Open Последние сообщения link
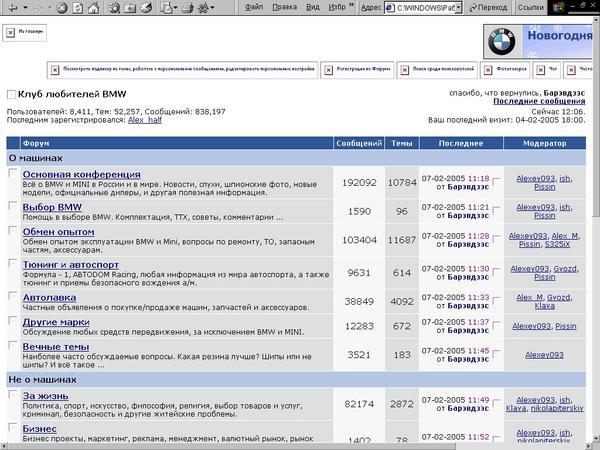Viewport: 600px width, 450px height. tap(539, 101)
